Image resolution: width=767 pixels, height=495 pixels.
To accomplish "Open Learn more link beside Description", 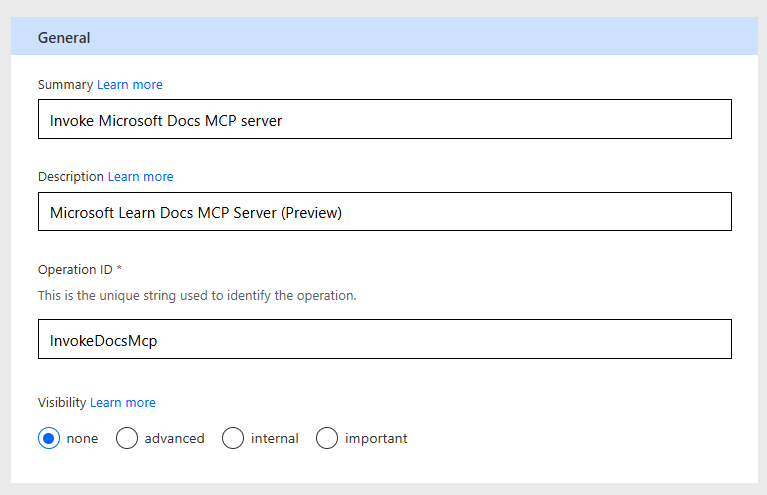I will pyautogui.click(x=140, y=177).
